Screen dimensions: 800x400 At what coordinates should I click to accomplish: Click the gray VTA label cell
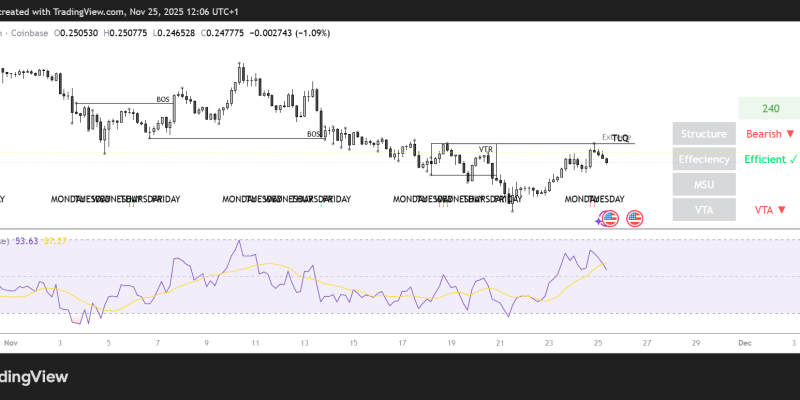[x=703, y=210]
